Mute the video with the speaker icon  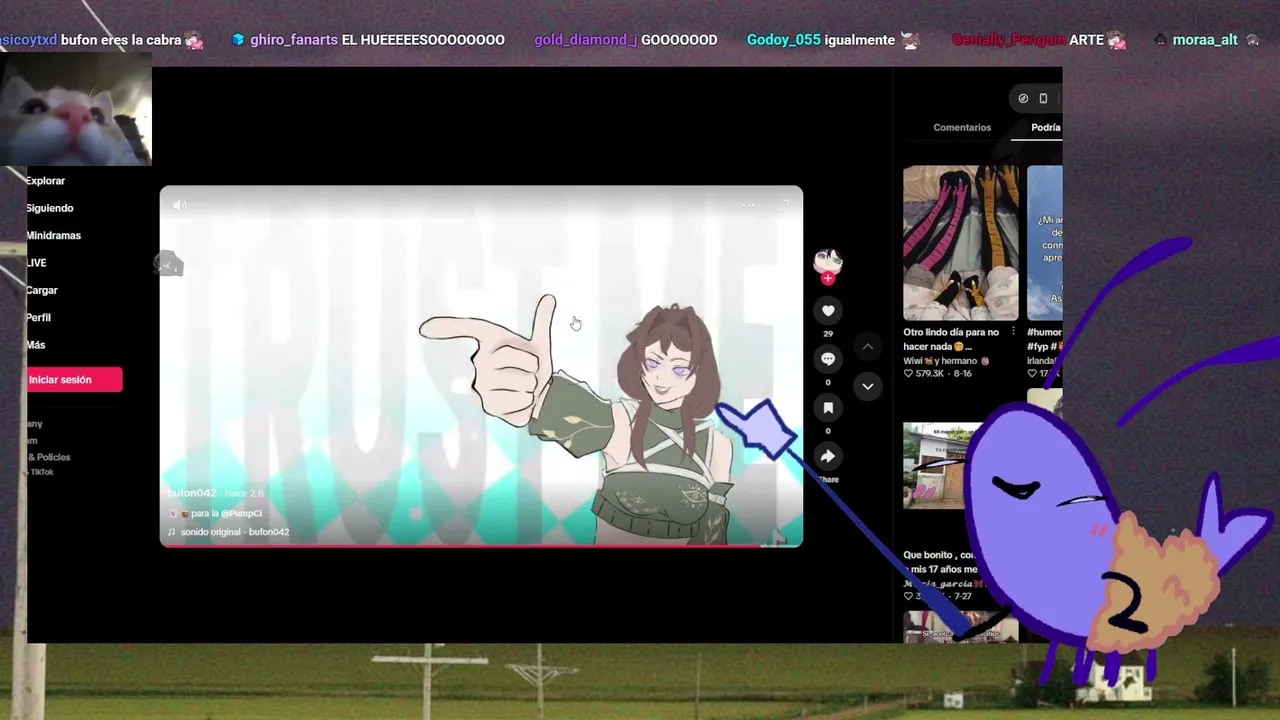(x=179, y=205)
